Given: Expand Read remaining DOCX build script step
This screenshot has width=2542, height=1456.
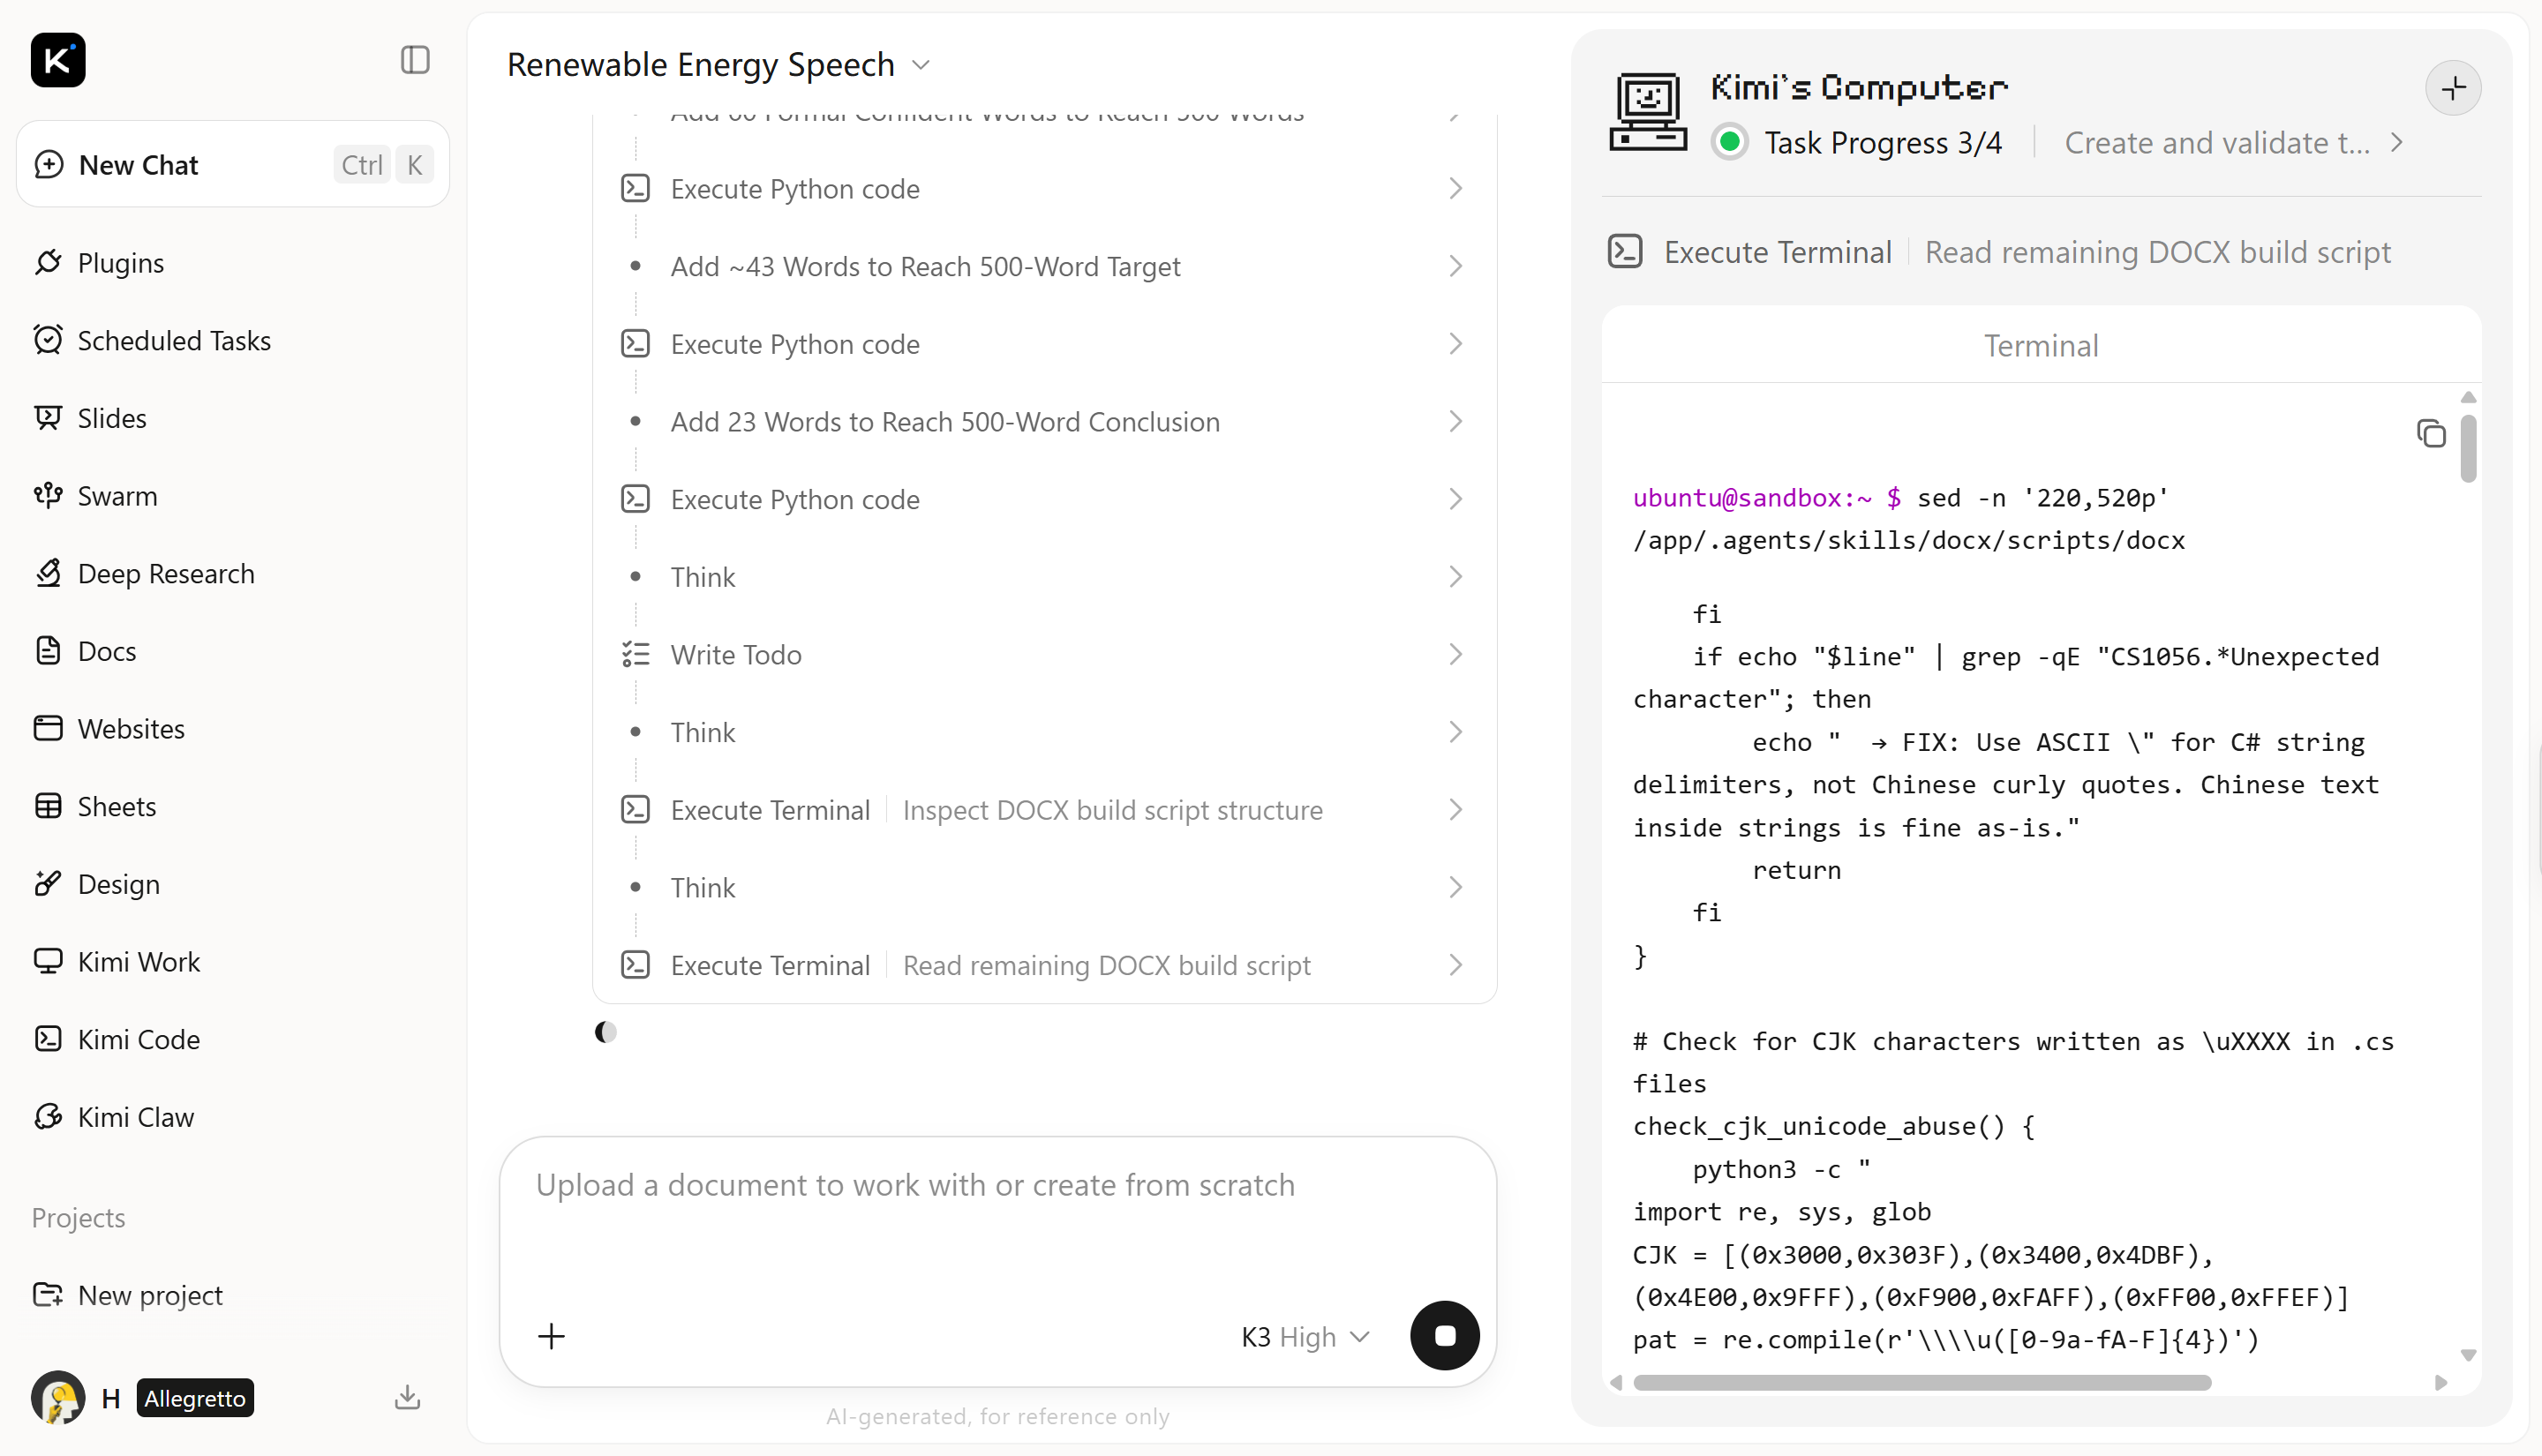Looking at the screenshot, I should [x=1044, y=965].
